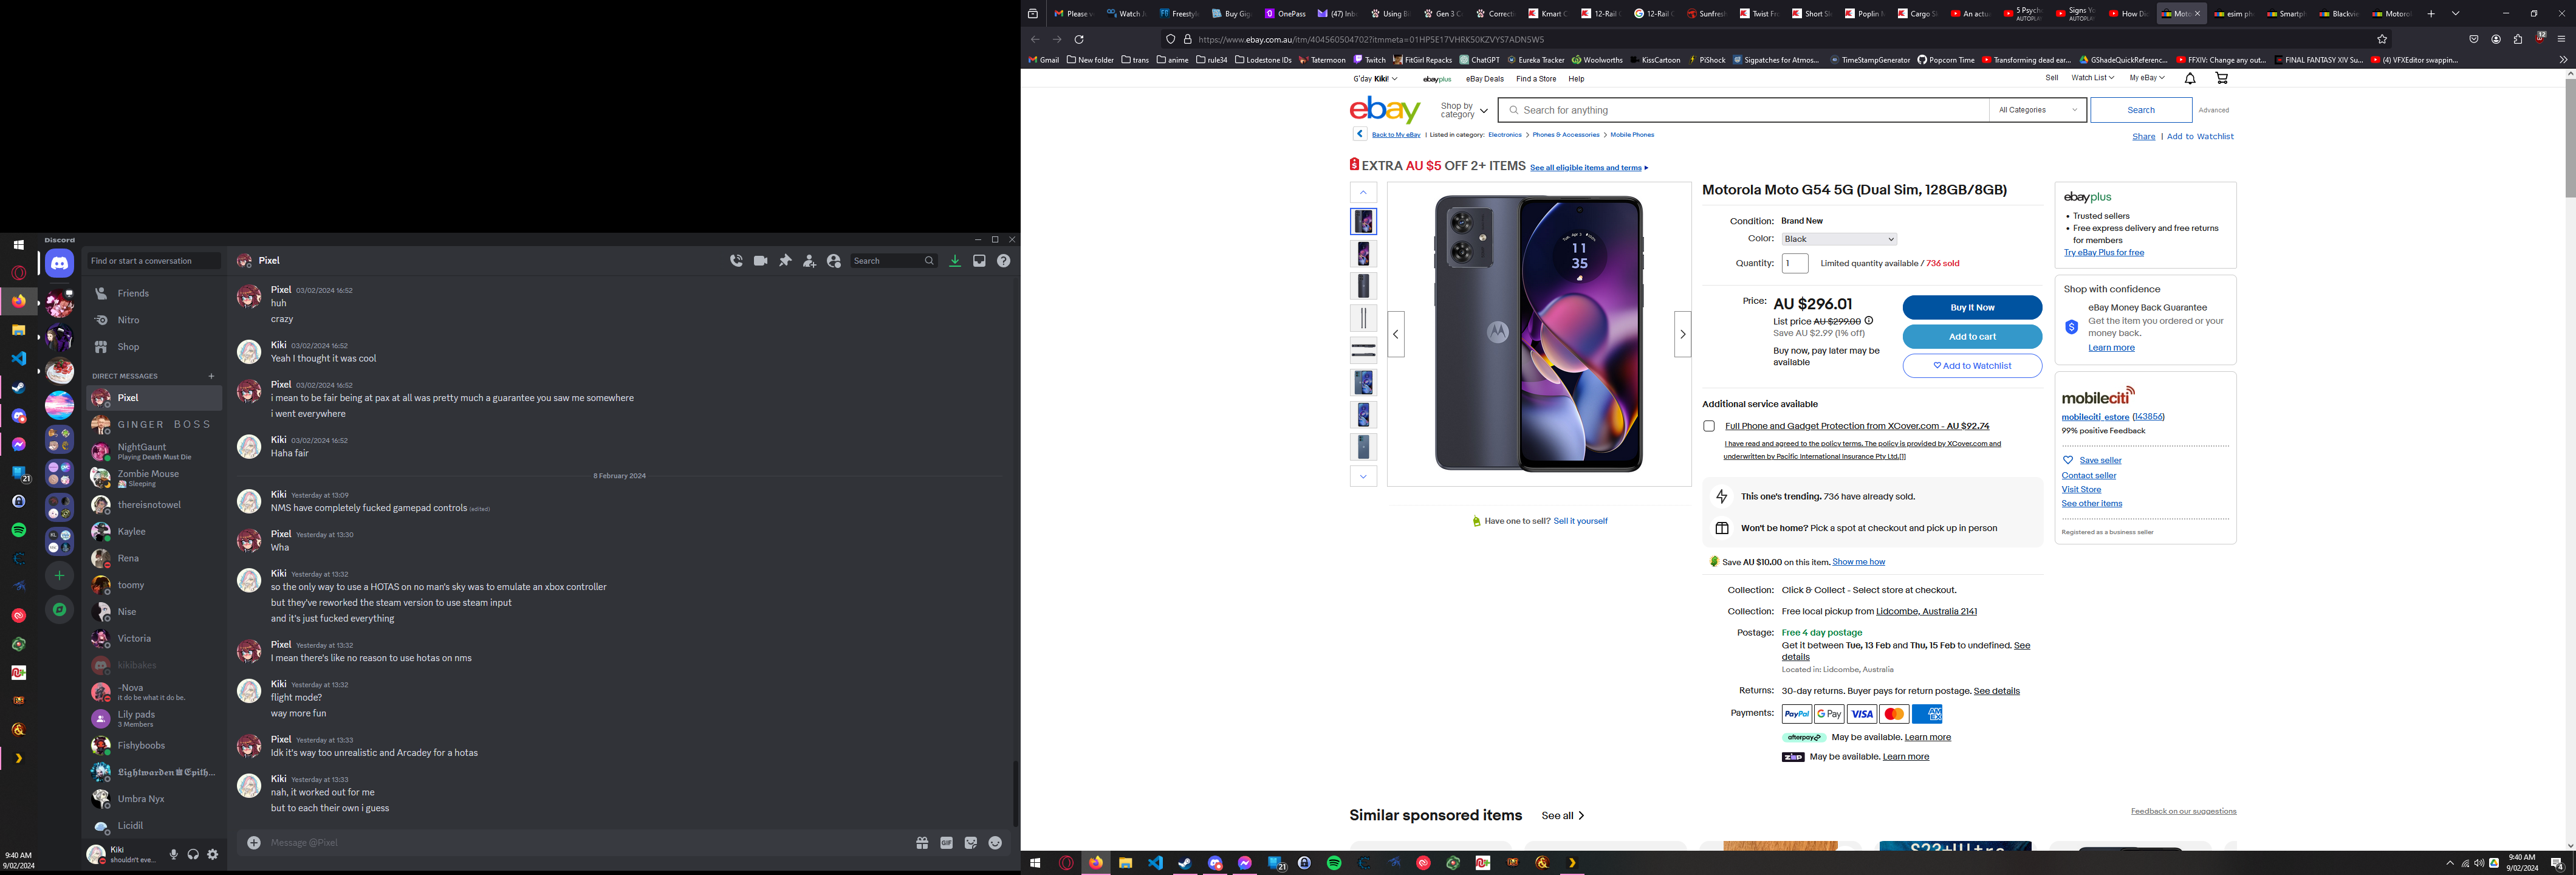List all Firefox tabs dropdown
Screen dimensions: 2576x875
pos(2455,14)
